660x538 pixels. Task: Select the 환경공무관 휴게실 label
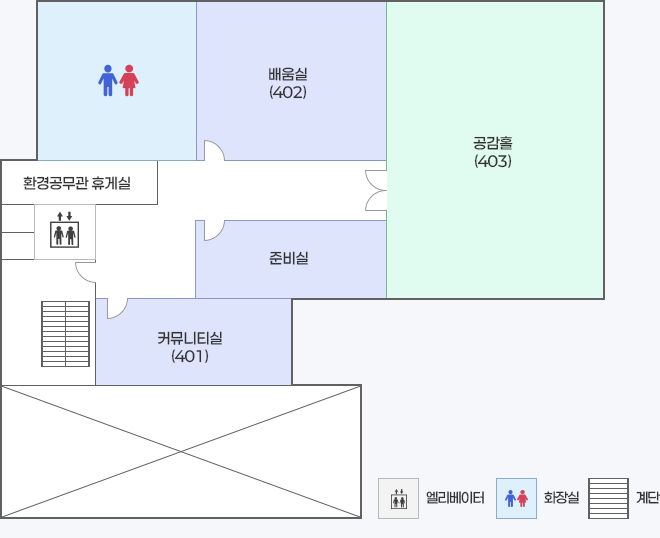77,183
